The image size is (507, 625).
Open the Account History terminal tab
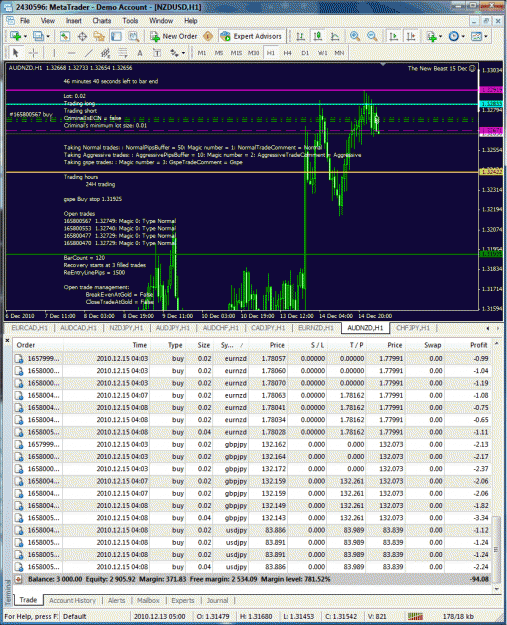coord(73,600)
